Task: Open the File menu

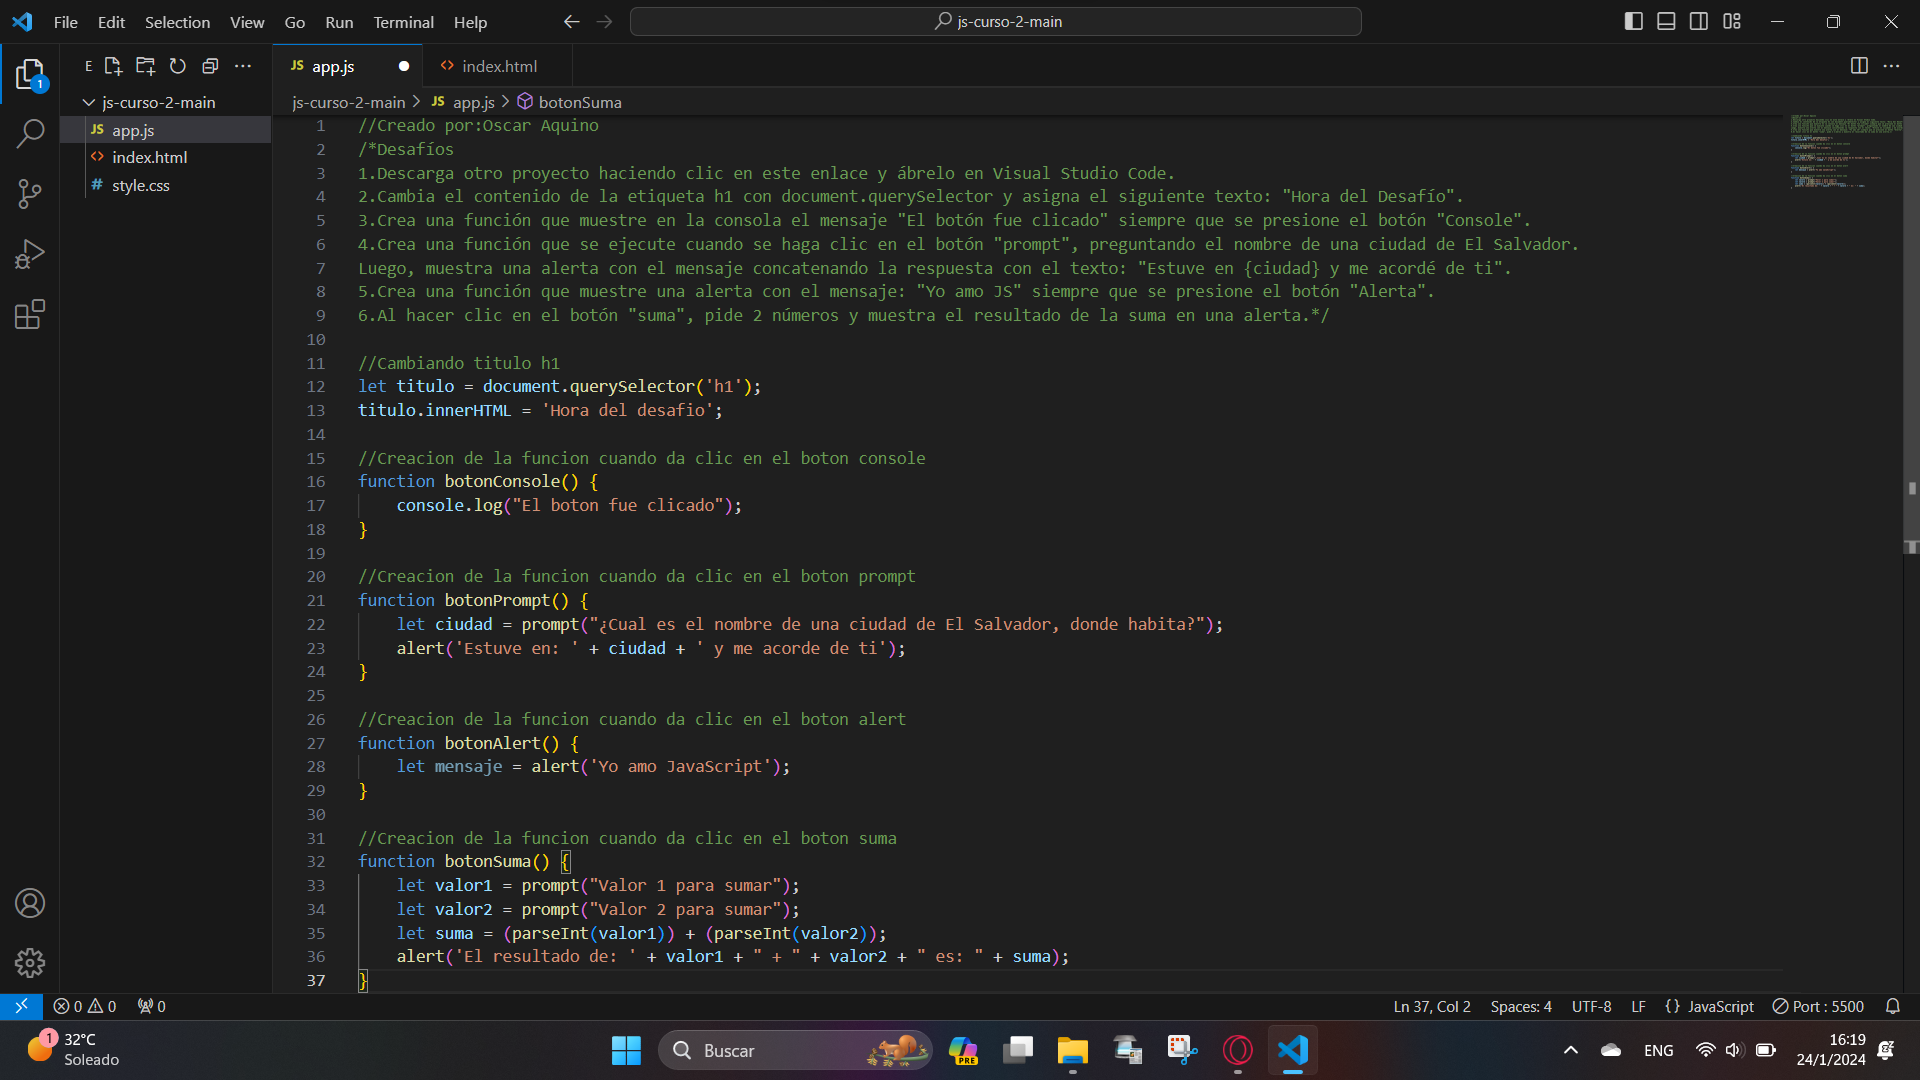Action: [66, 22]
